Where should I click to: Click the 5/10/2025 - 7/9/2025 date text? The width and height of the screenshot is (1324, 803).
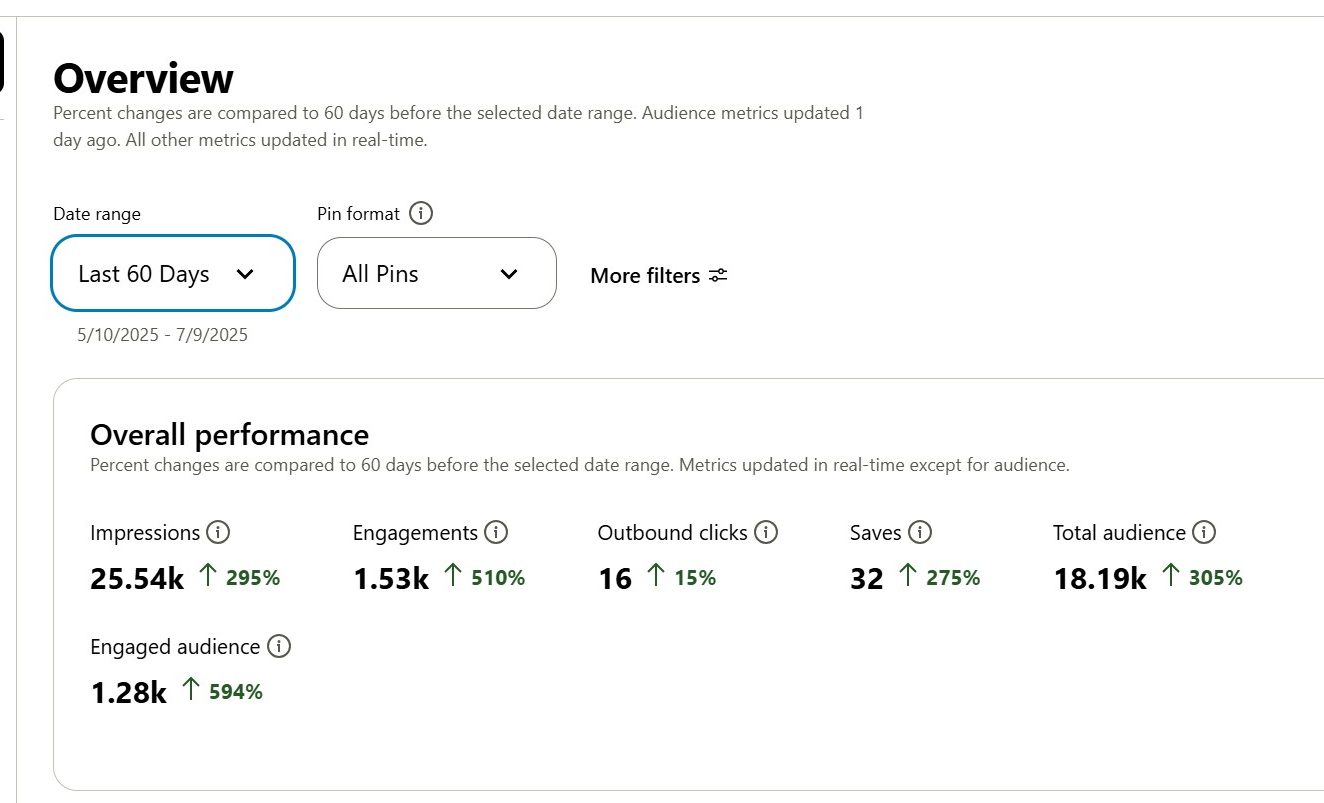(x=161, y=334)
